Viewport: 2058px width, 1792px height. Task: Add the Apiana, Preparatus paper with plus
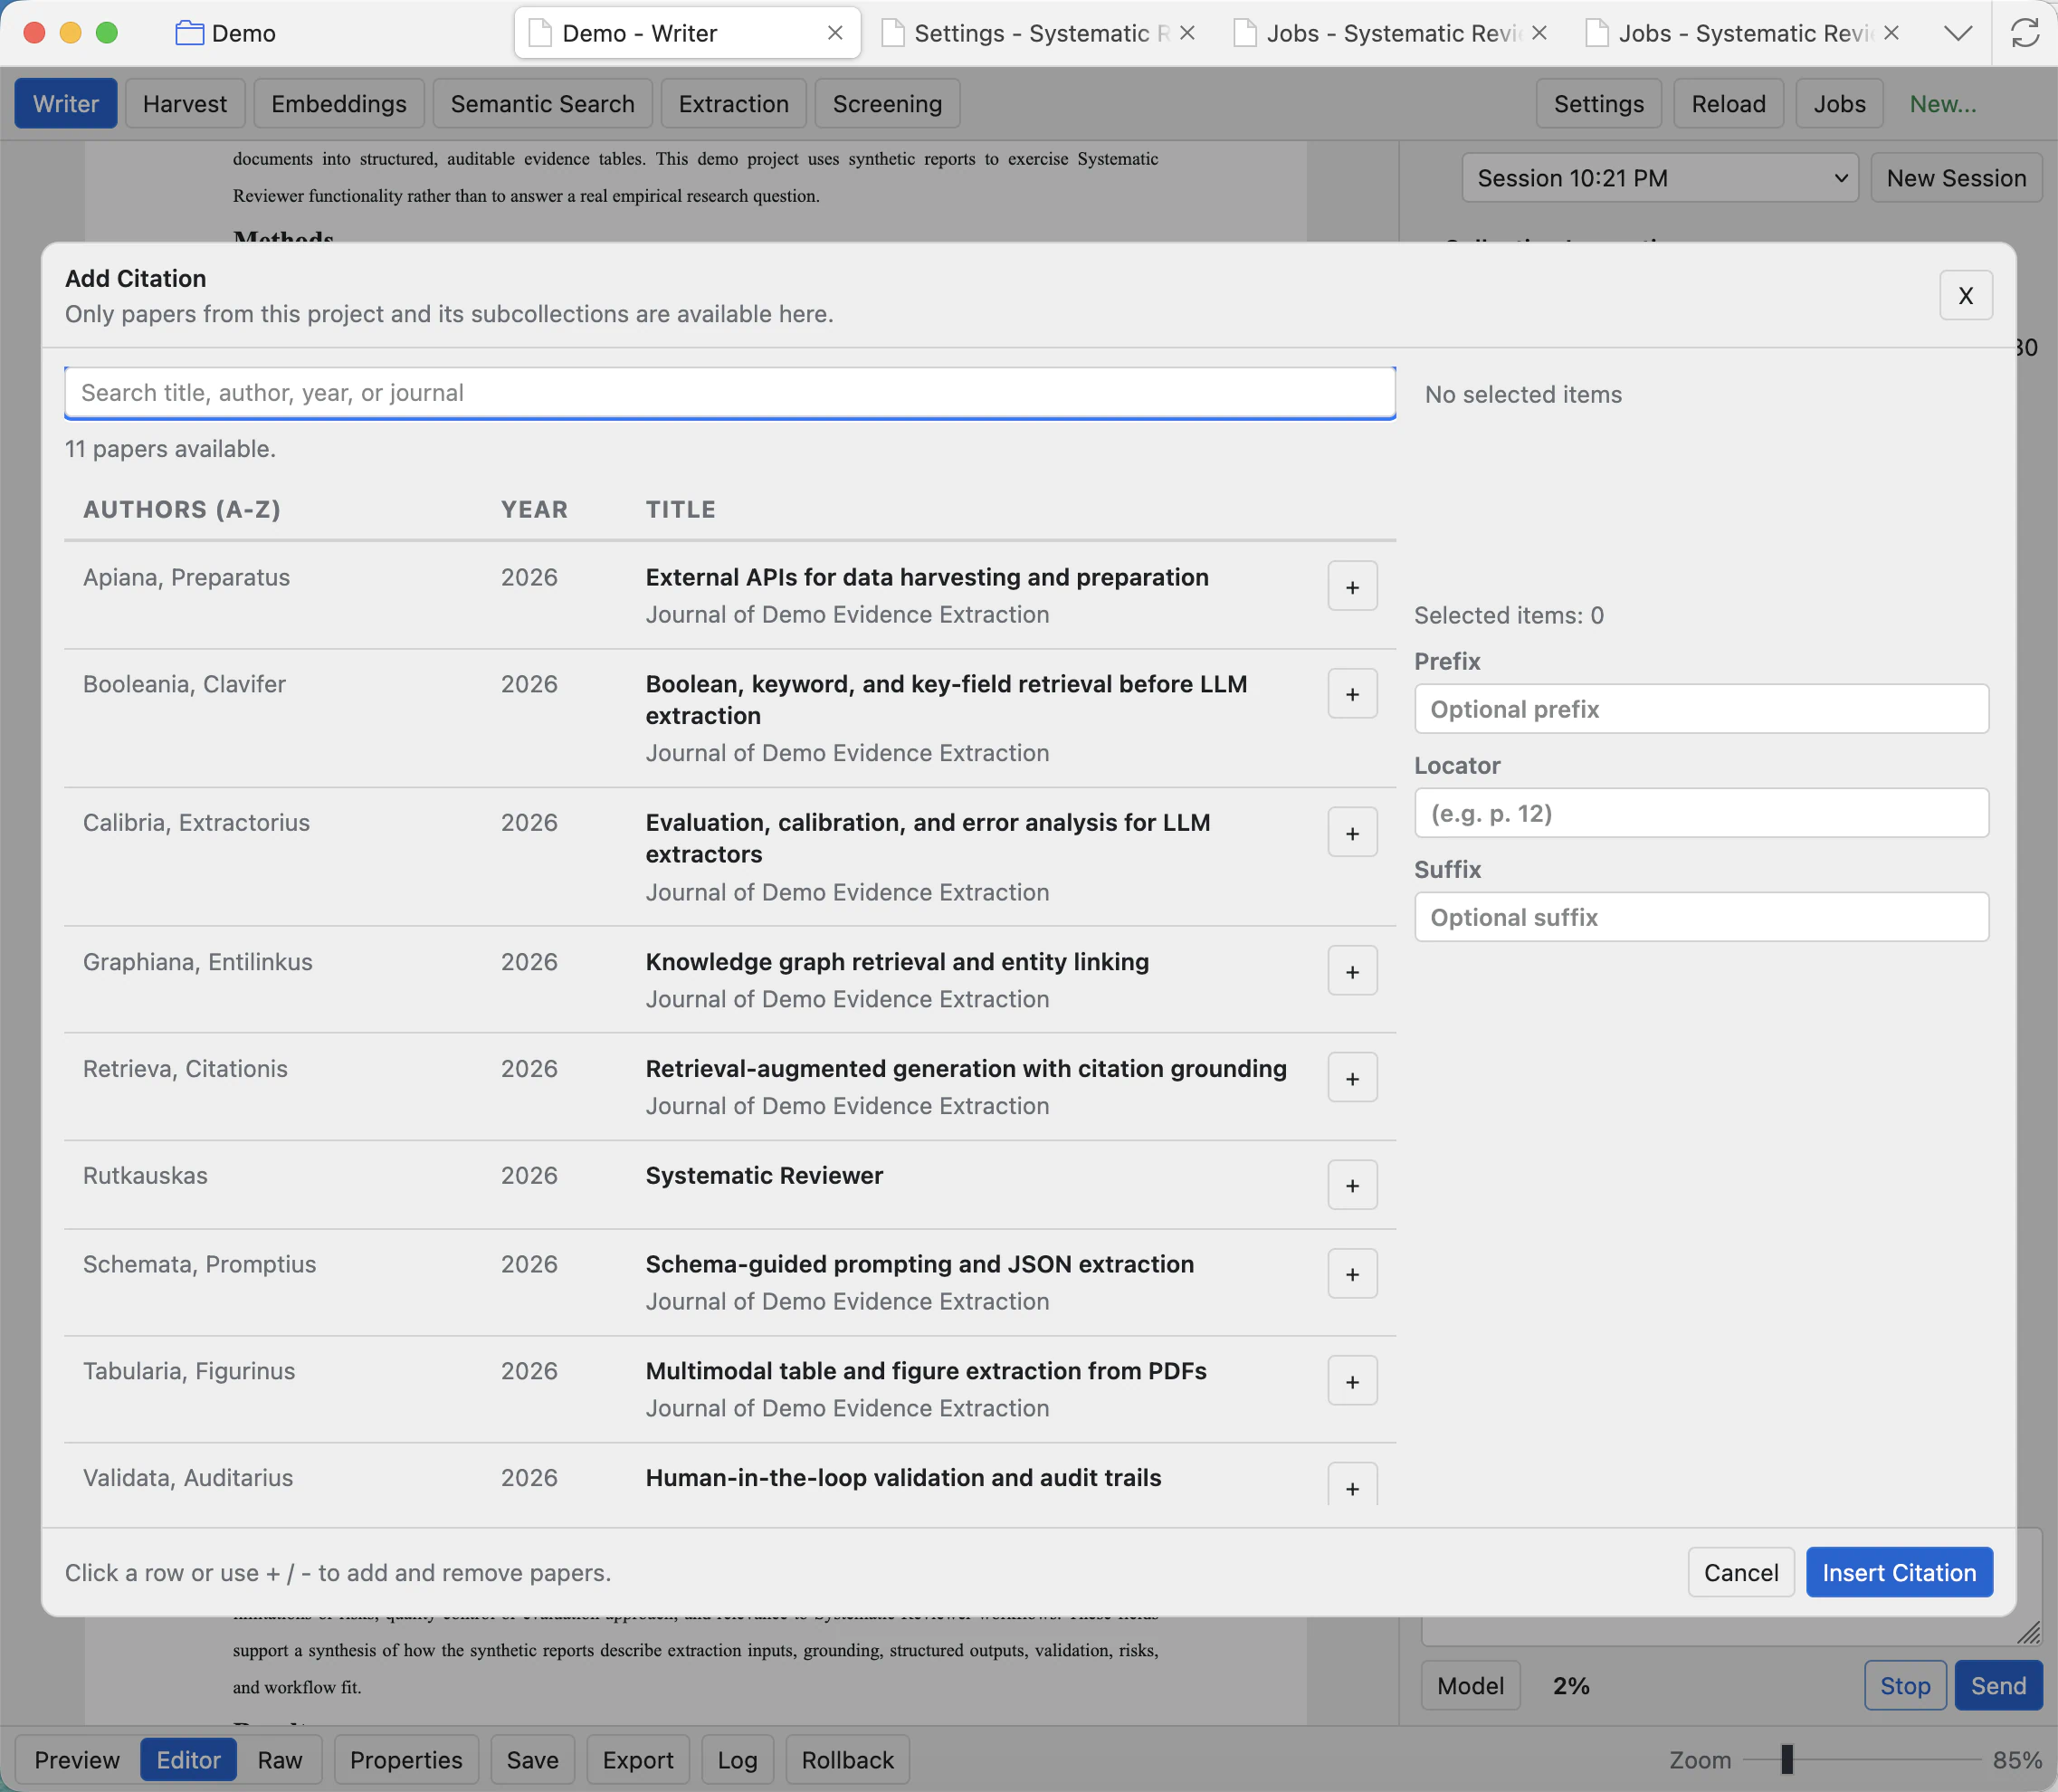coord(1352,587)
